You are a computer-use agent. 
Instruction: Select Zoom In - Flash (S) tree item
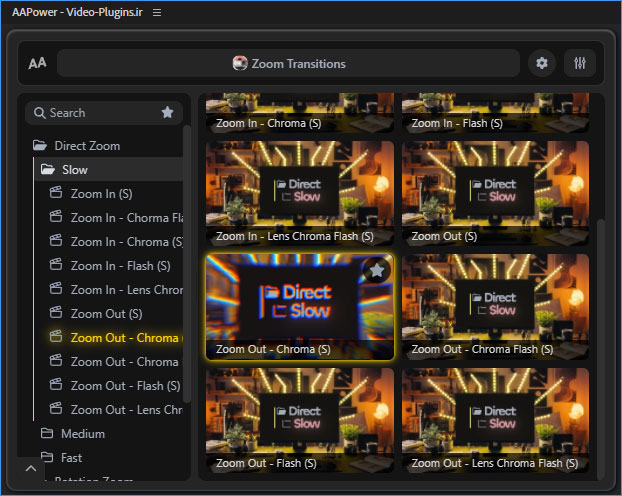[x=121, y=266]
